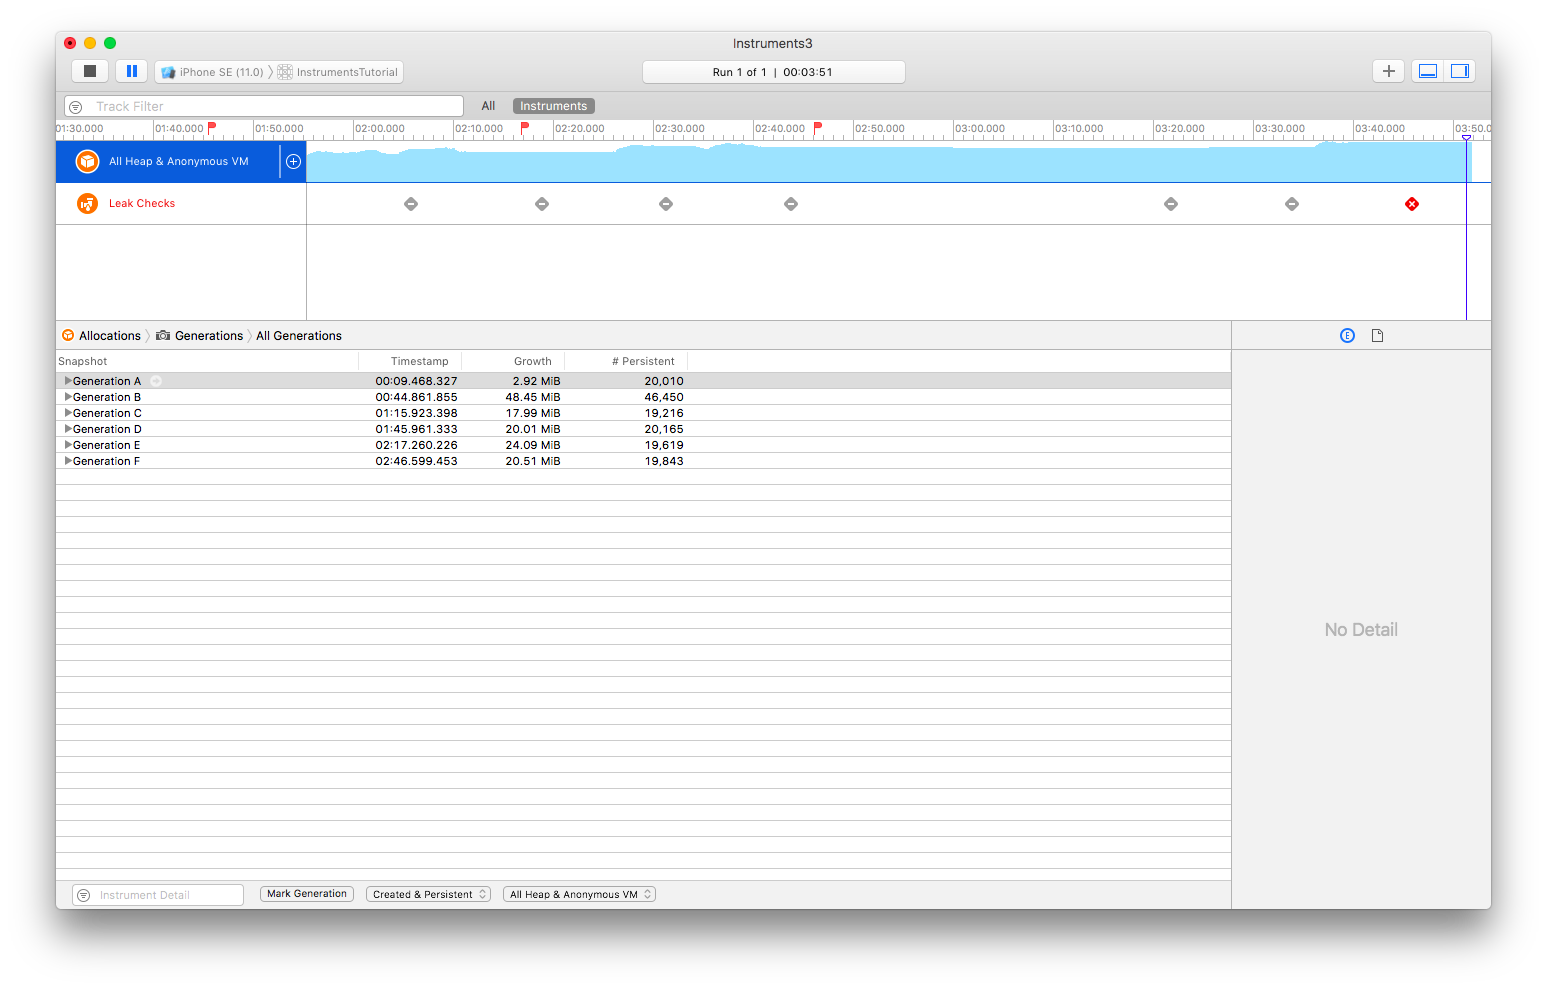The width and height of the screenshot is (1547, 989).
Task: Jump to the red flag near 02:10
Action: tap(525, 128)
